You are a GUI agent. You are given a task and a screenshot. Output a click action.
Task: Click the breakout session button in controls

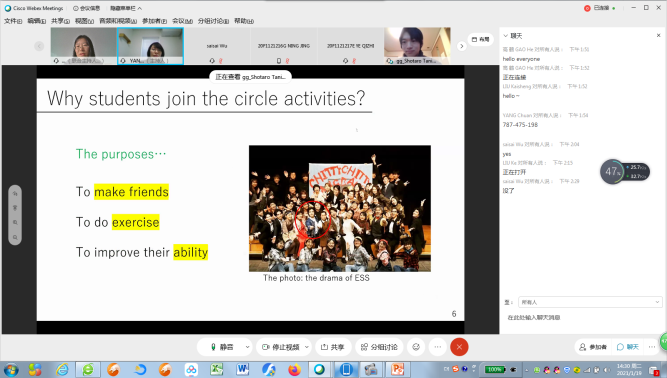tap(379, 347)
